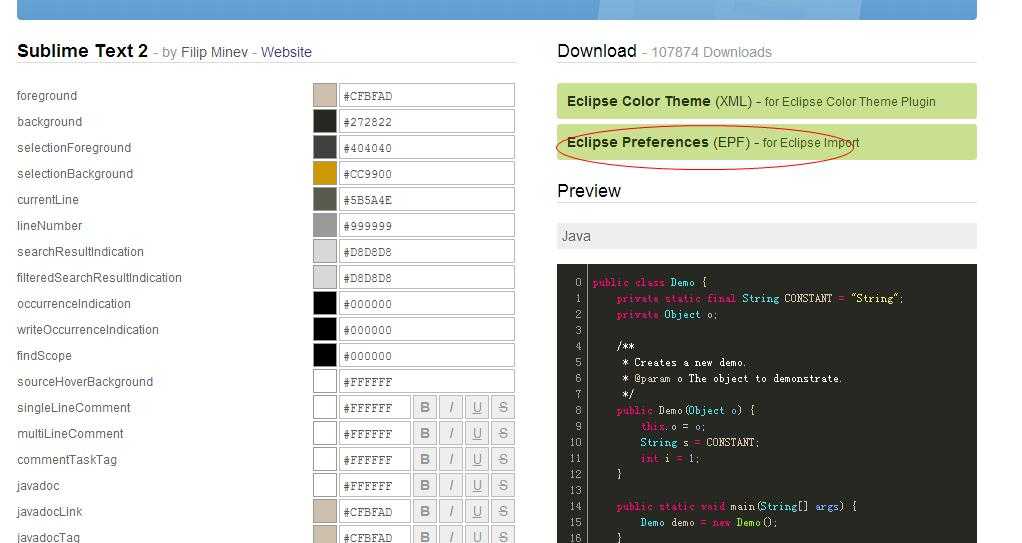Viewport: 1022px width, 543px height.
Task: Click the commentTaskTag label
Action: (67, 460)
